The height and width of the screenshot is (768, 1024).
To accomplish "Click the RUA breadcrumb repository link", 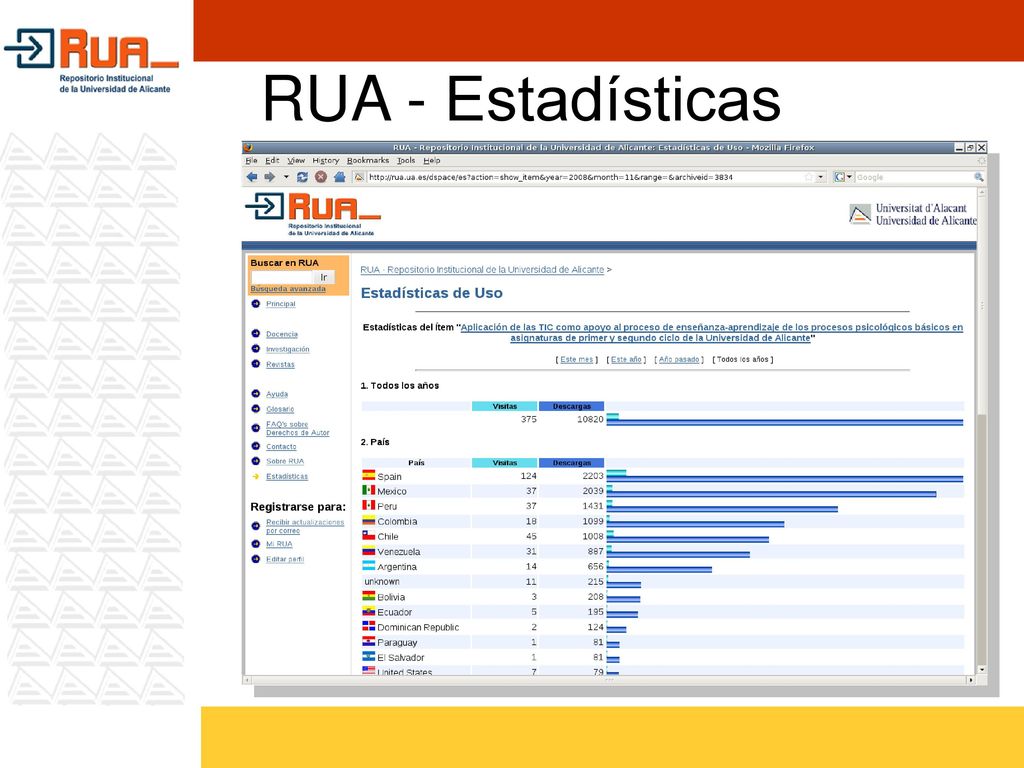I will (482, 270).
